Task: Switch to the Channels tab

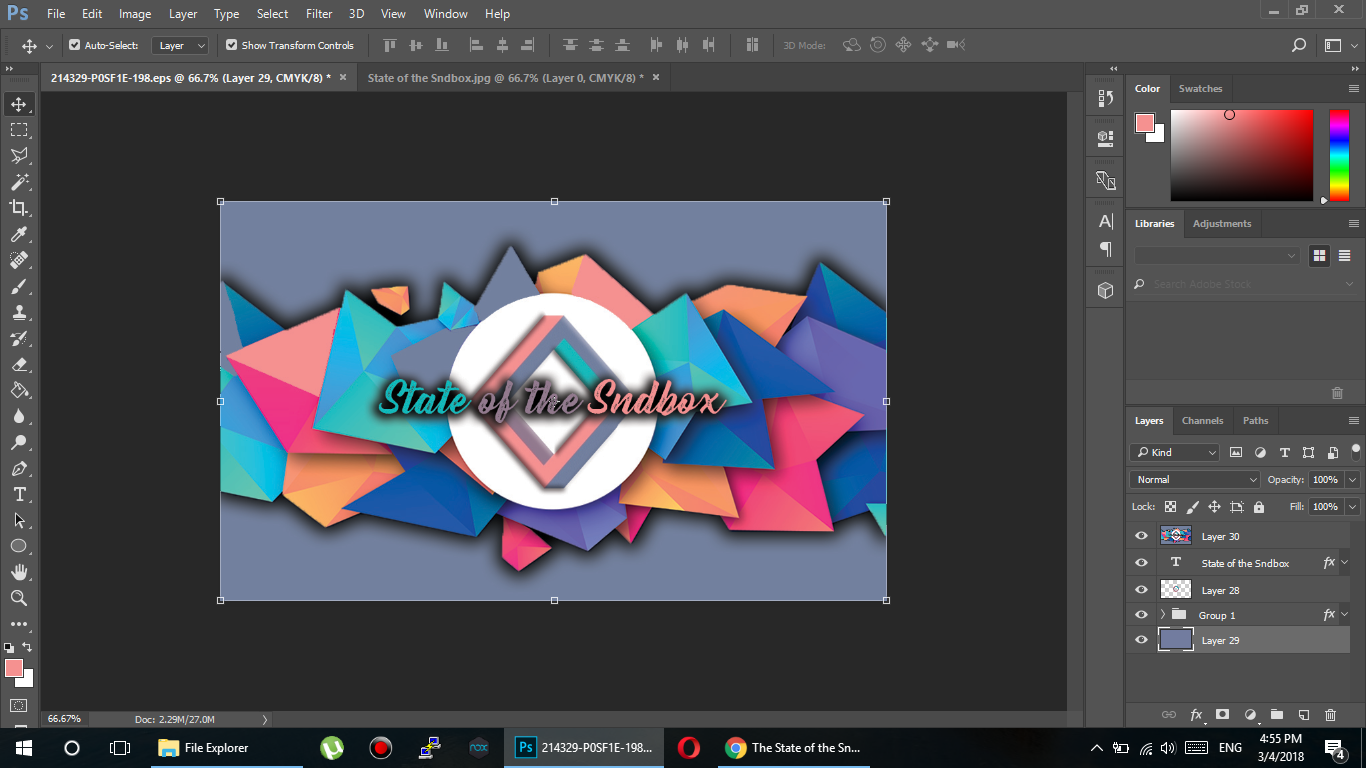Action: tap(1202, 420)
